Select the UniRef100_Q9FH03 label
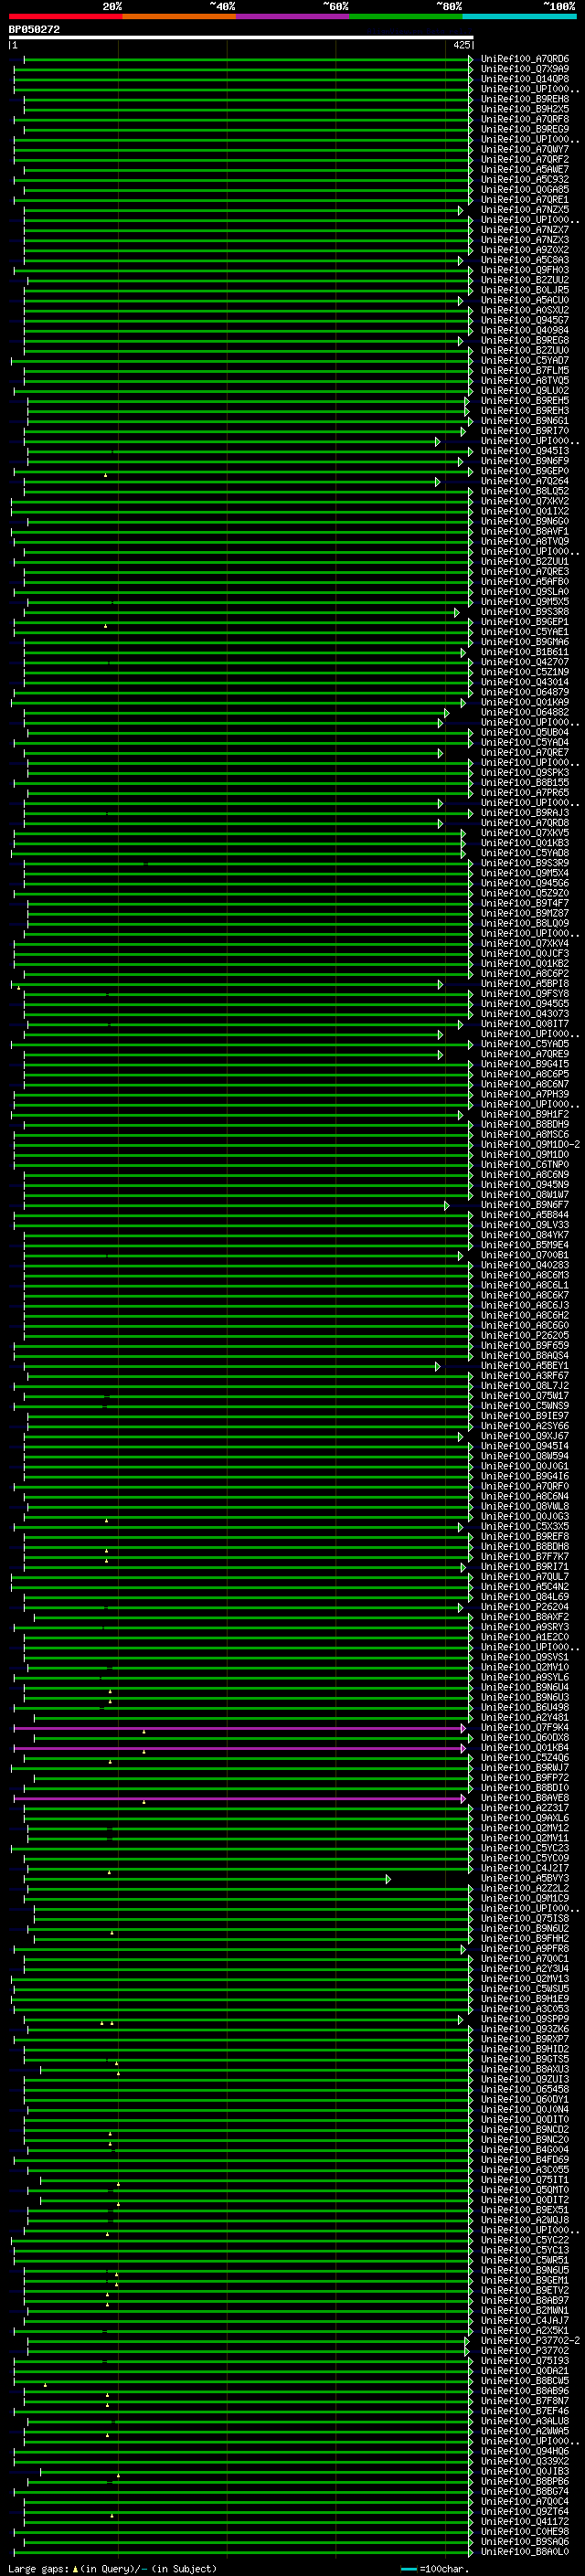The image size is (585, 2576). (x=525, y=270)
